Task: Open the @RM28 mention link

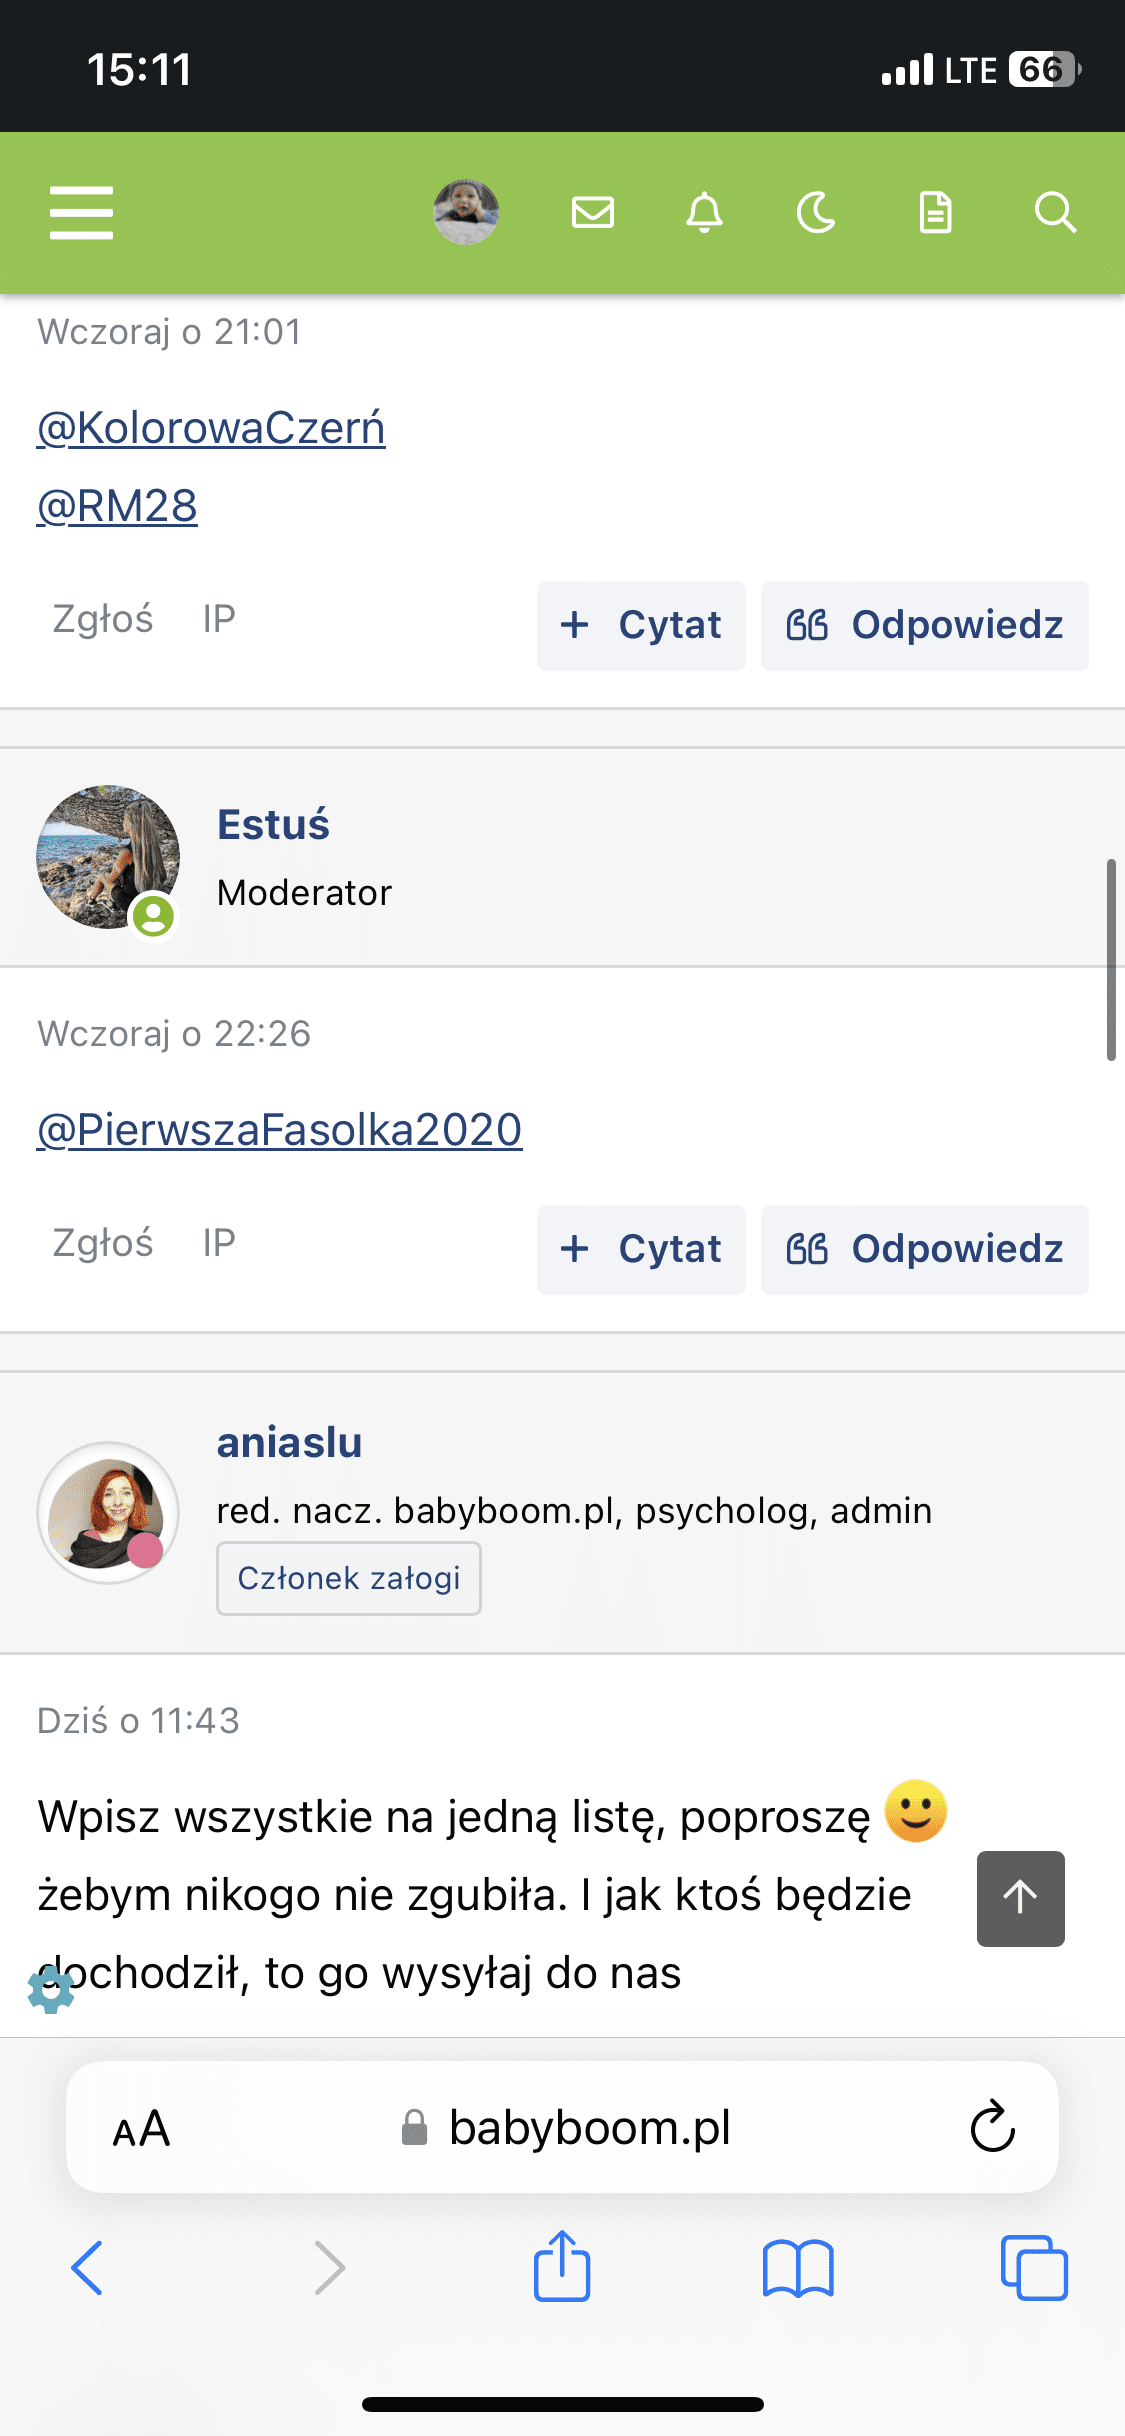Action: click(117, 506)
